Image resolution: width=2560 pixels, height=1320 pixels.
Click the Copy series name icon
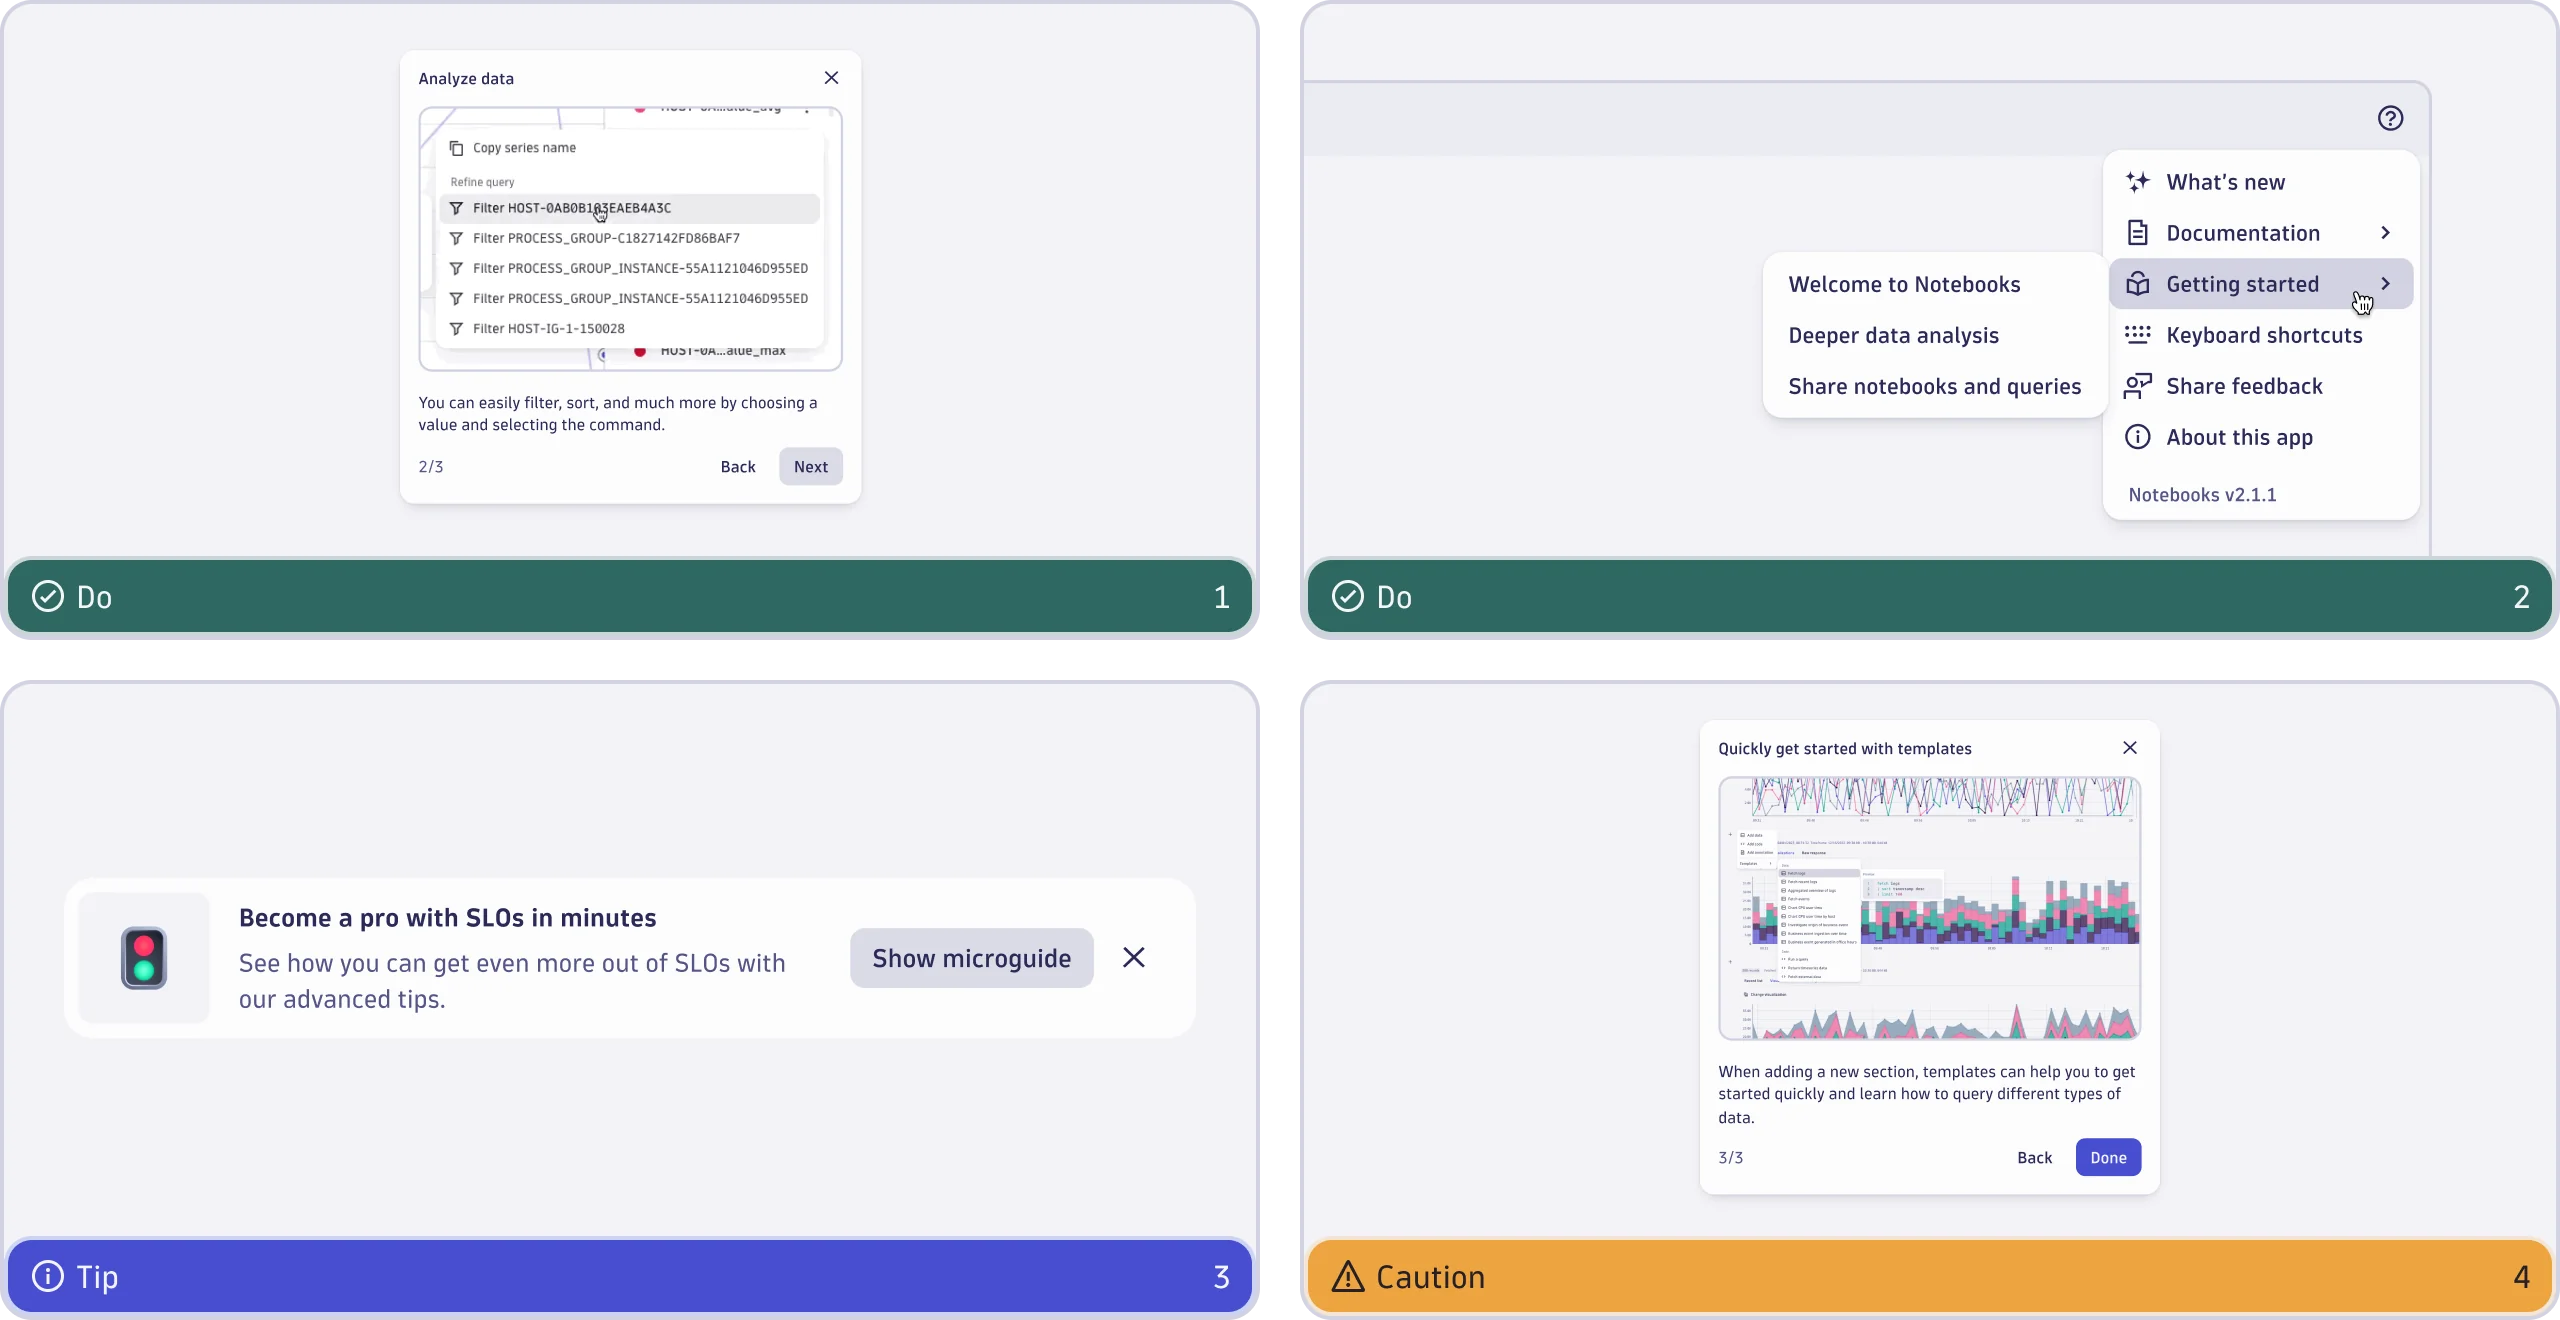[456, 148]
